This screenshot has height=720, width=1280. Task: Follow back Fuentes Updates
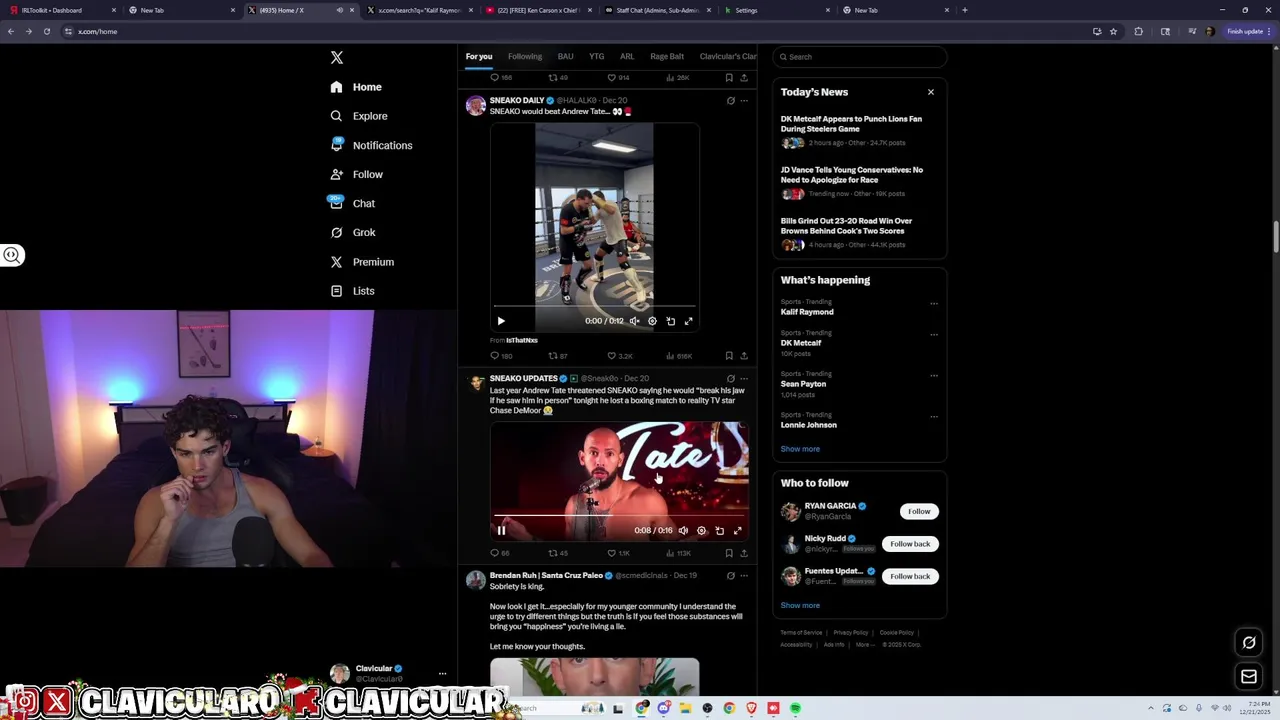pos(910,576)
